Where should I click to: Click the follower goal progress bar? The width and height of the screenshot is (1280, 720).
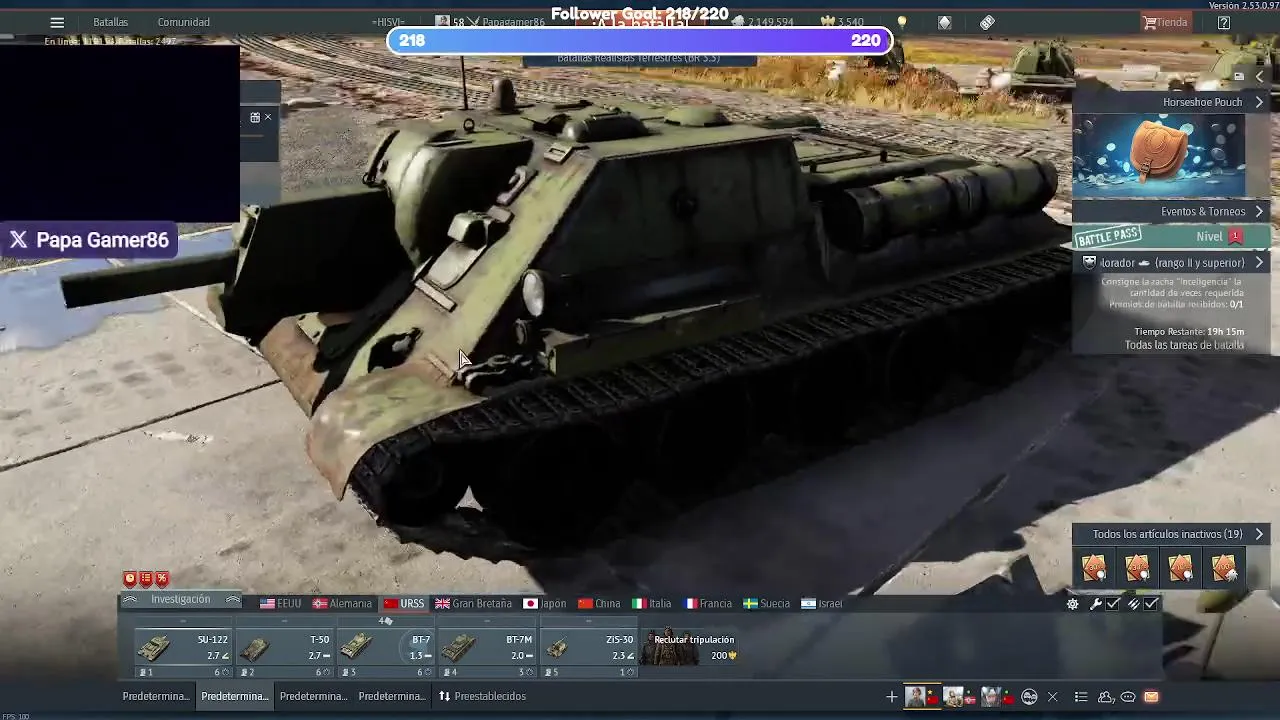[x=639, y=40]
